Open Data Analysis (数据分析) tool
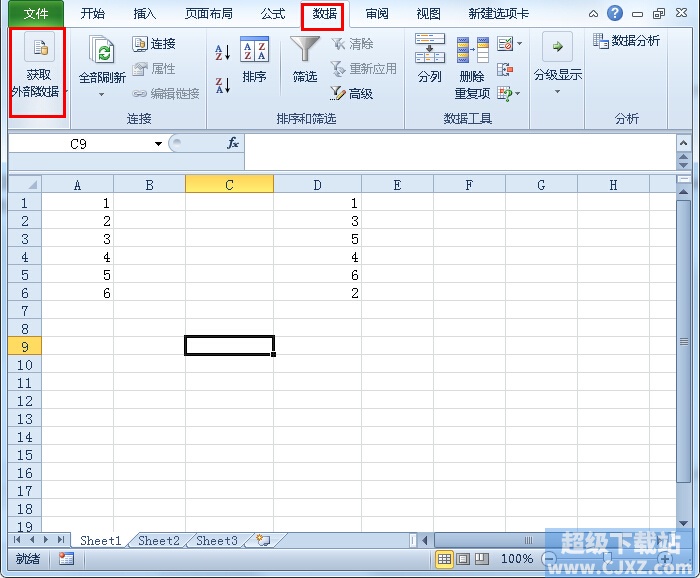The width and height of the screenshot is (700, 578). (x=626, y=41)
